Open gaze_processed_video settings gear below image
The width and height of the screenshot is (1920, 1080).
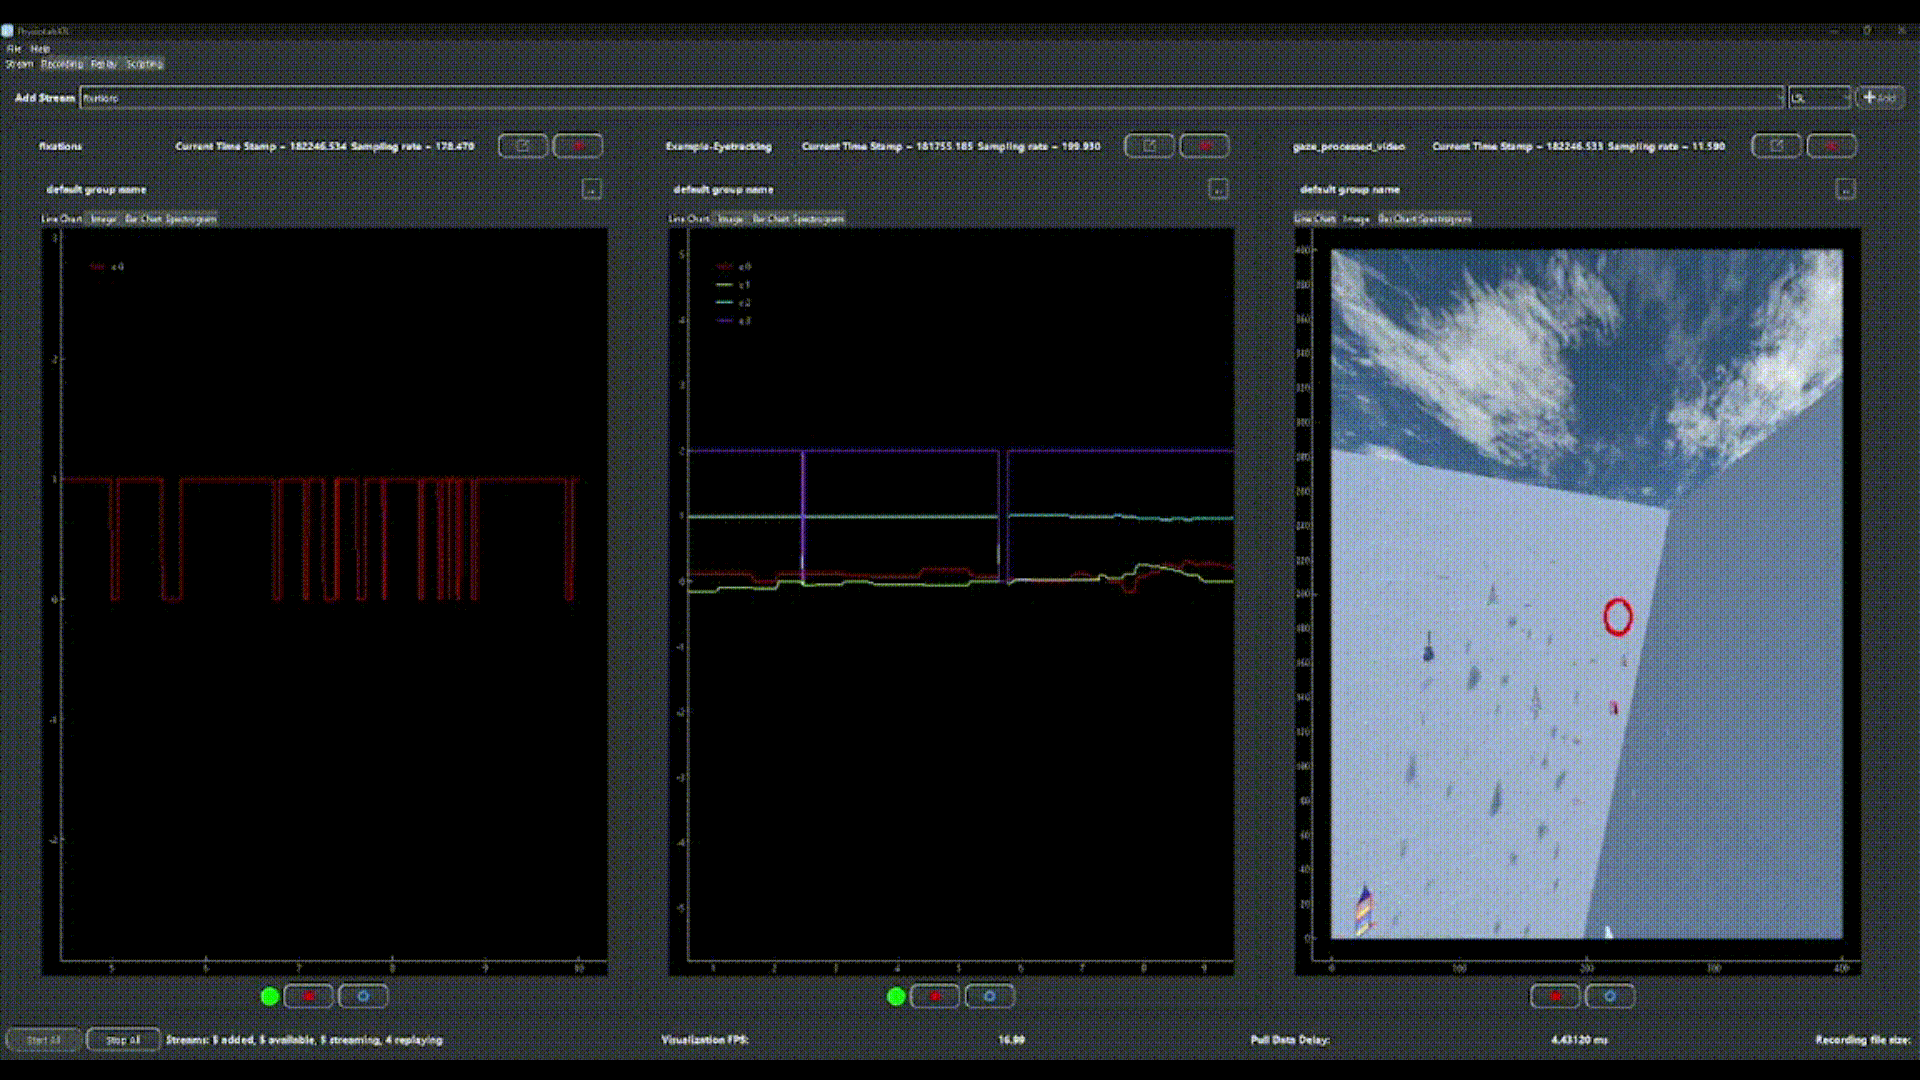point(1610,996)
